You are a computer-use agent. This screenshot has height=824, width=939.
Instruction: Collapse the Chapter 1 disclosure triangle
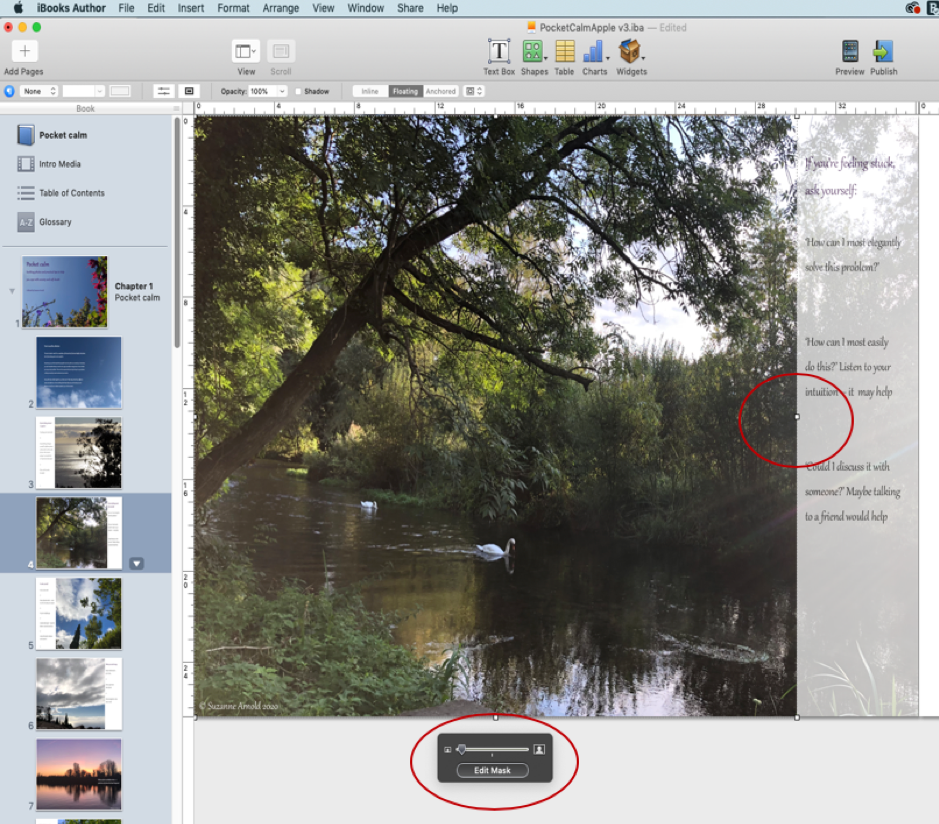point(11,291)
